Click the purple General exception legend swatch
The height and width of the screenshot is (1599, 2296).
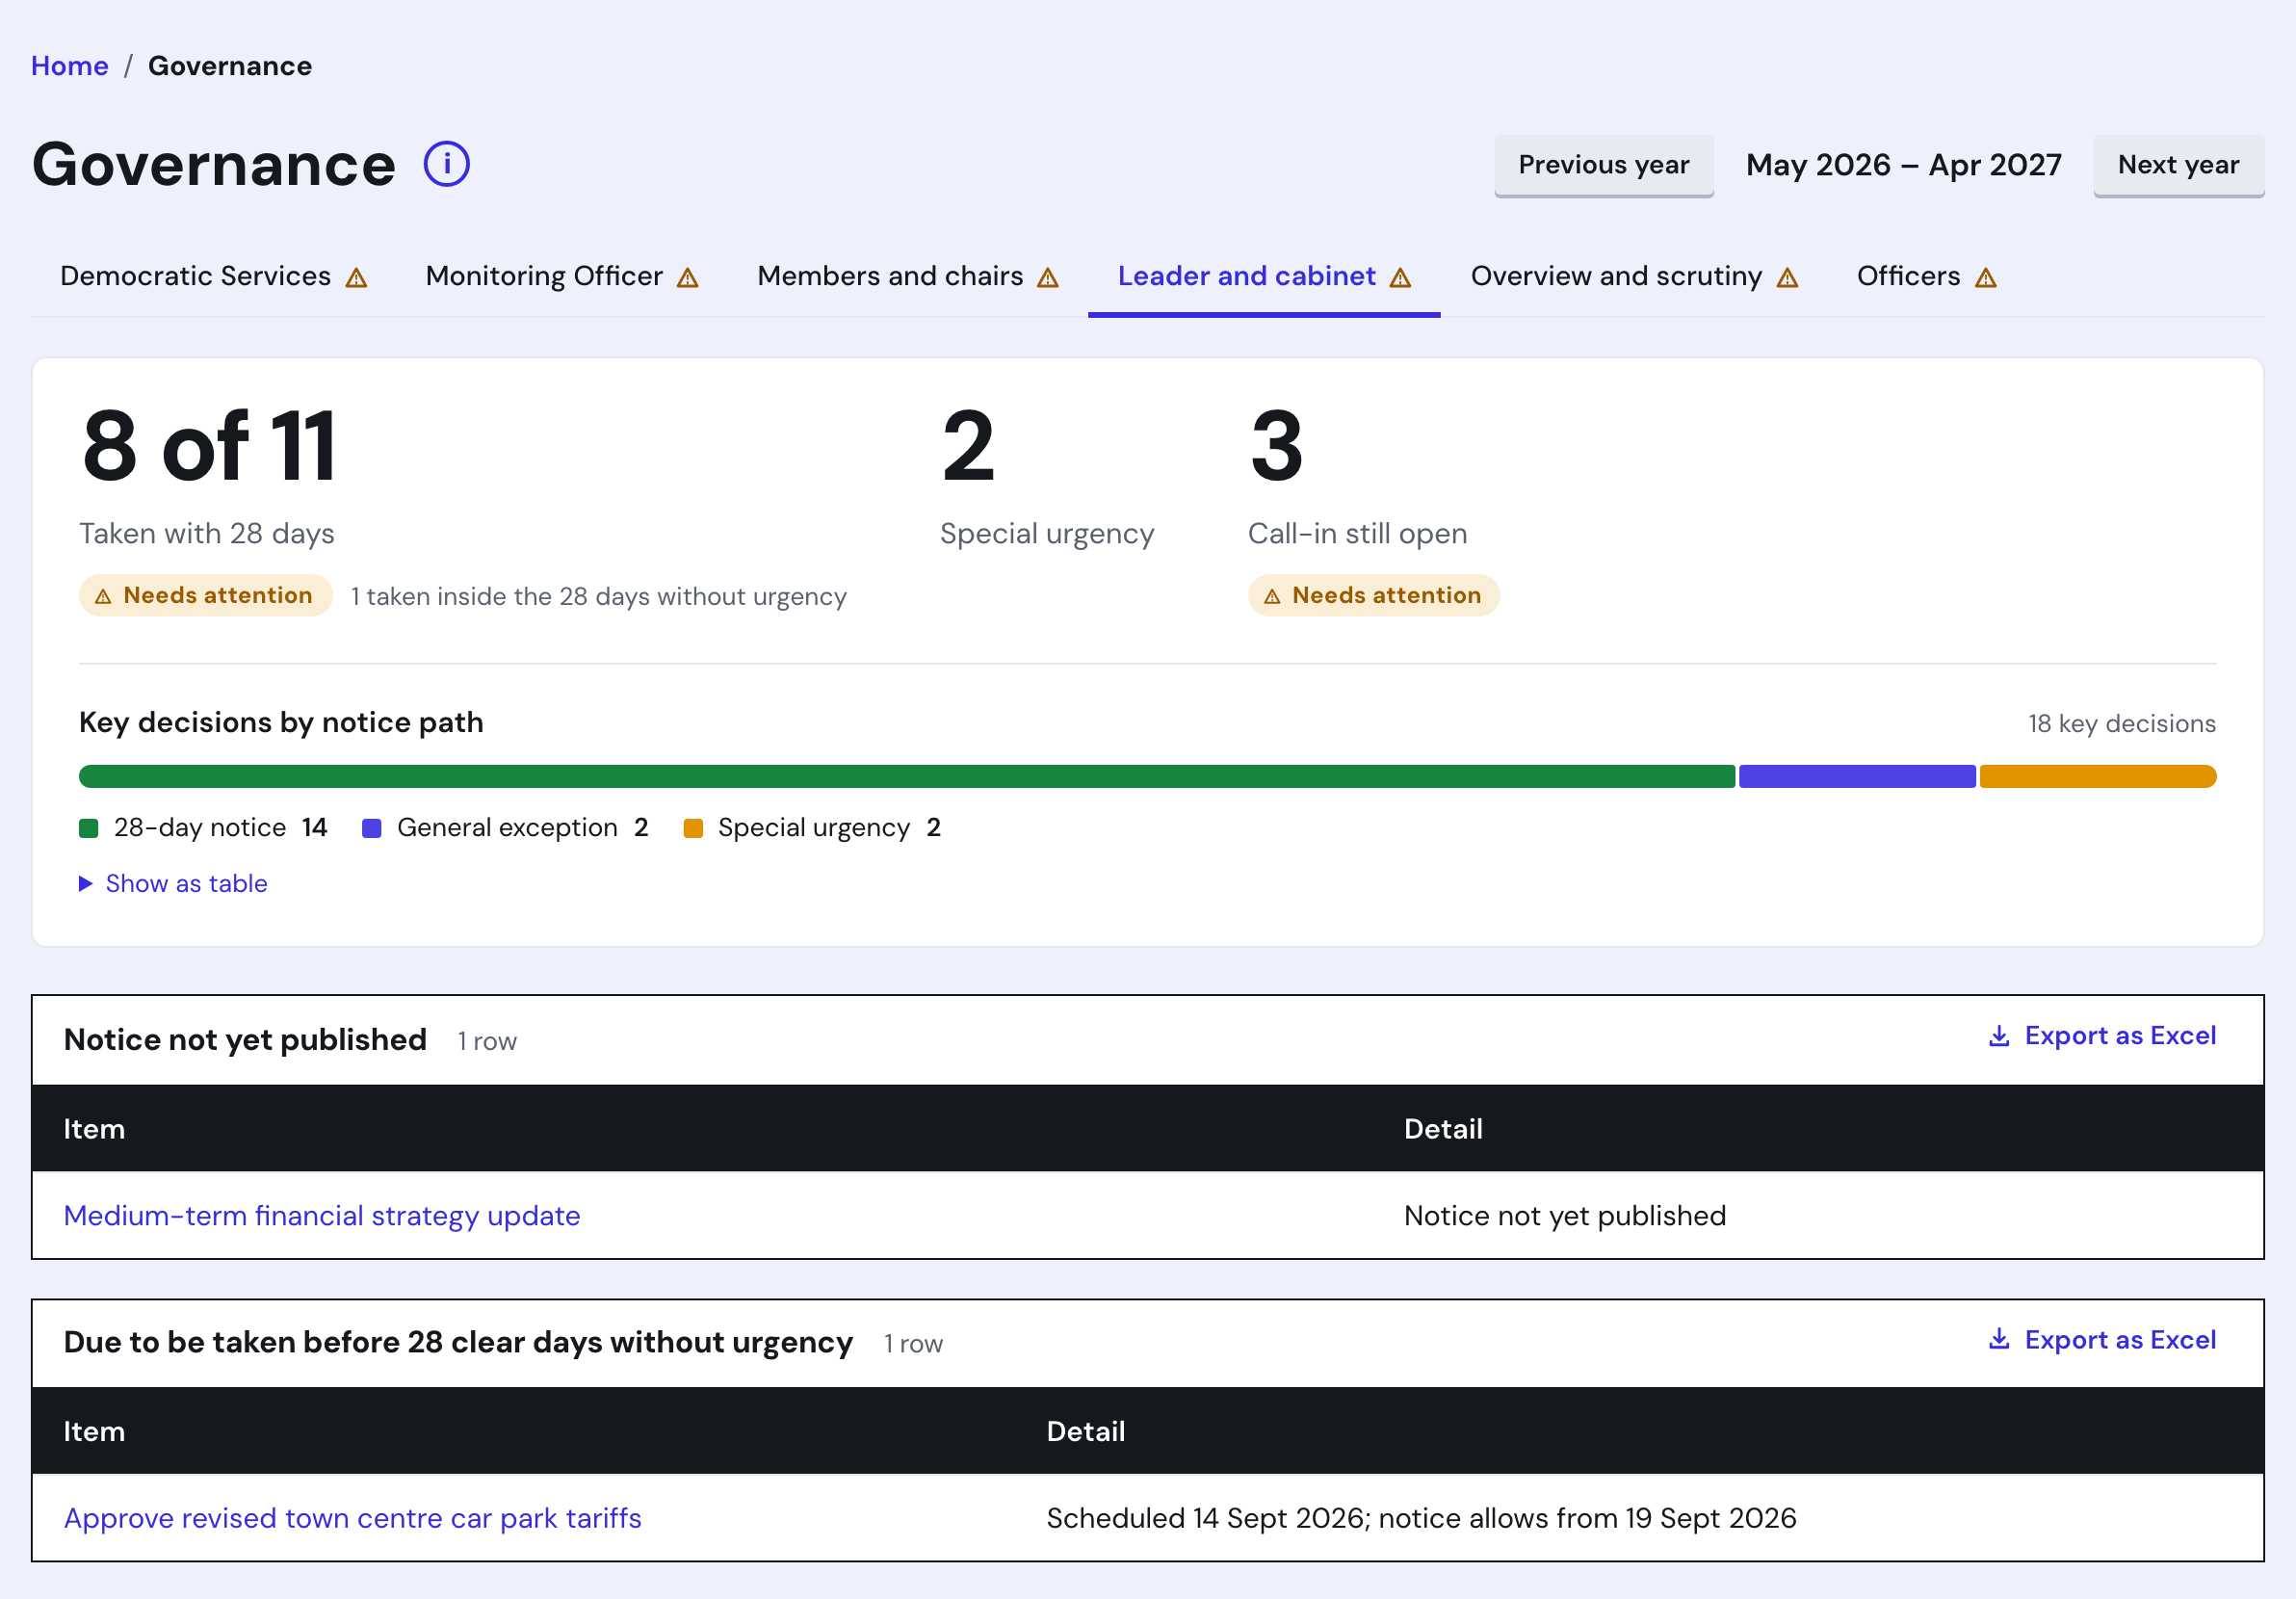tap(372, 828)
